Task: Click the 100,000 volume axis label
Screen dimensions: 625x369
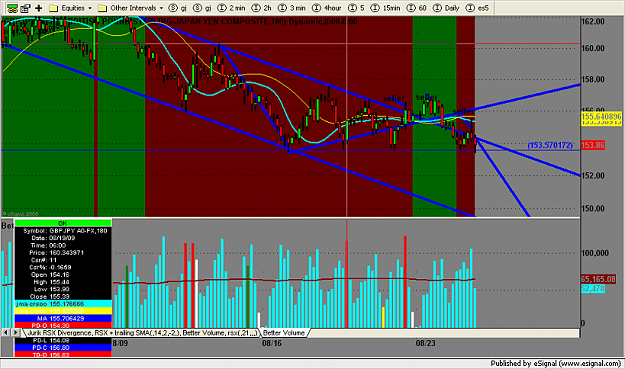Action: tap(595, 253)
